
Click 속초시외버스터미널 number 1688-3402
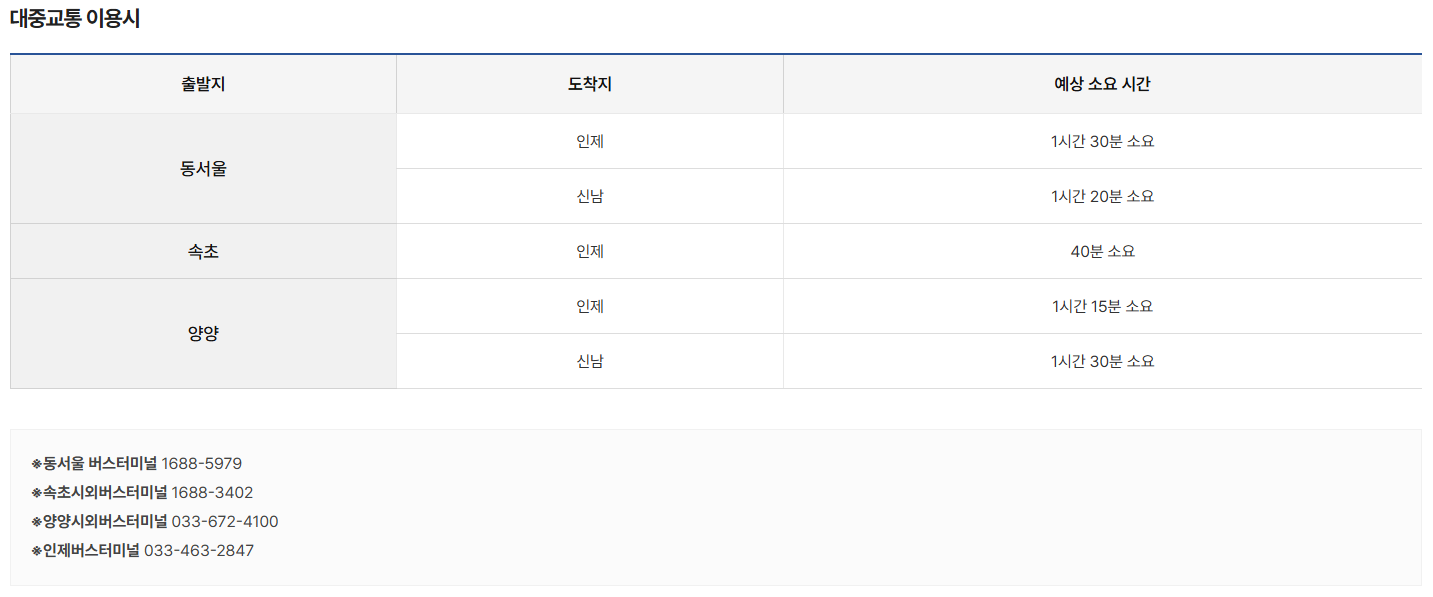(212, 493)
